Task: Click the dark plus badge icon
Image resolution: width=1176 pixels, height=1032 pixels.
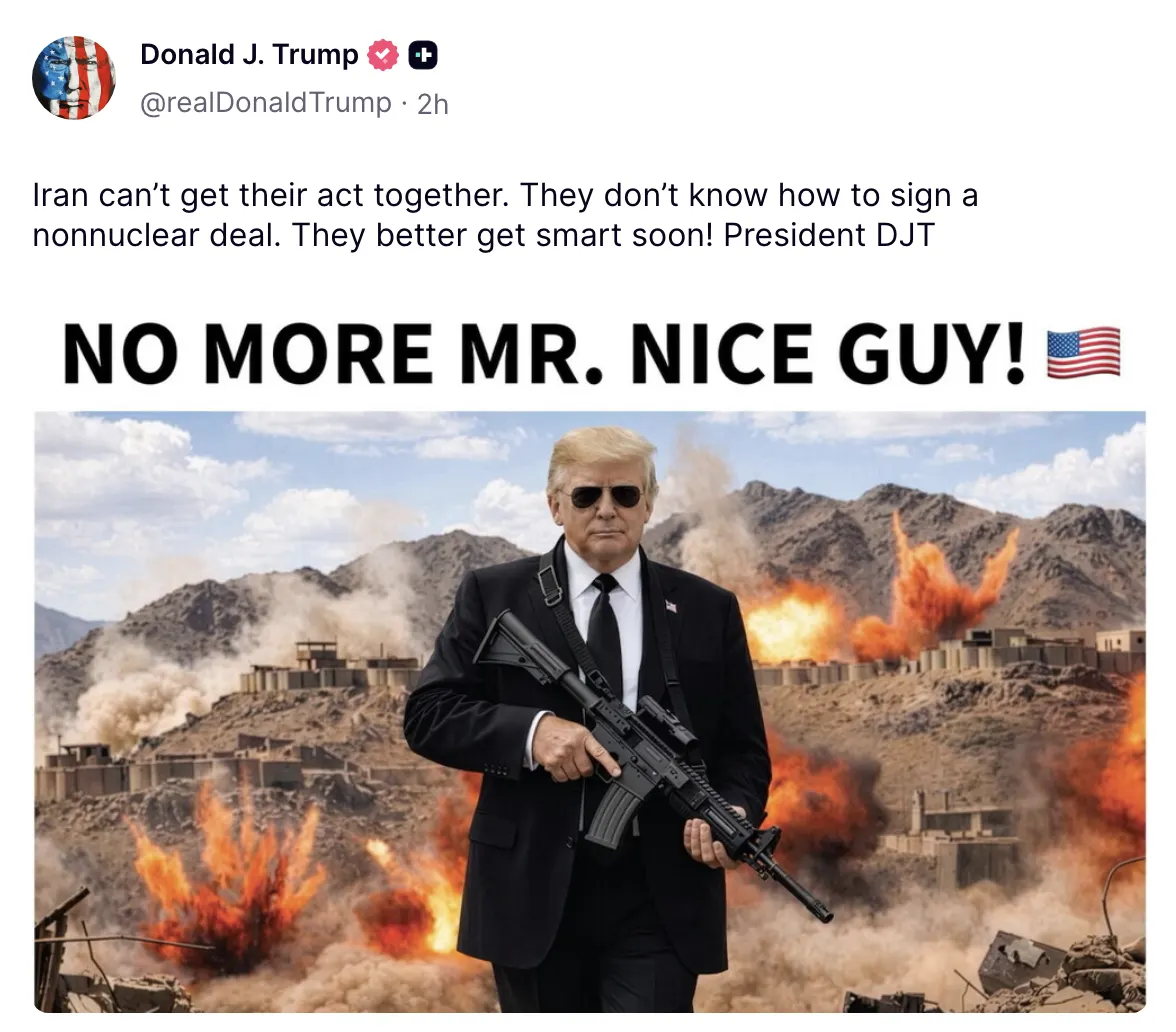Action: coord(423,56)
